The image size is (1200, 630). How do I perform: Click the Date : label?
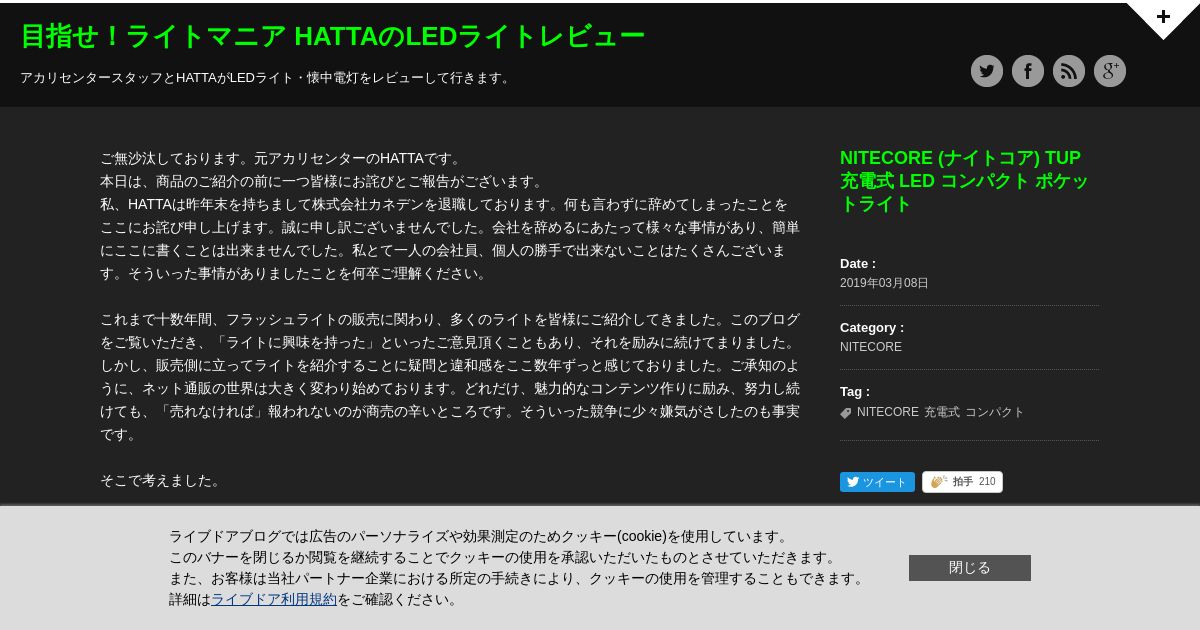click(x=858, y=264)
